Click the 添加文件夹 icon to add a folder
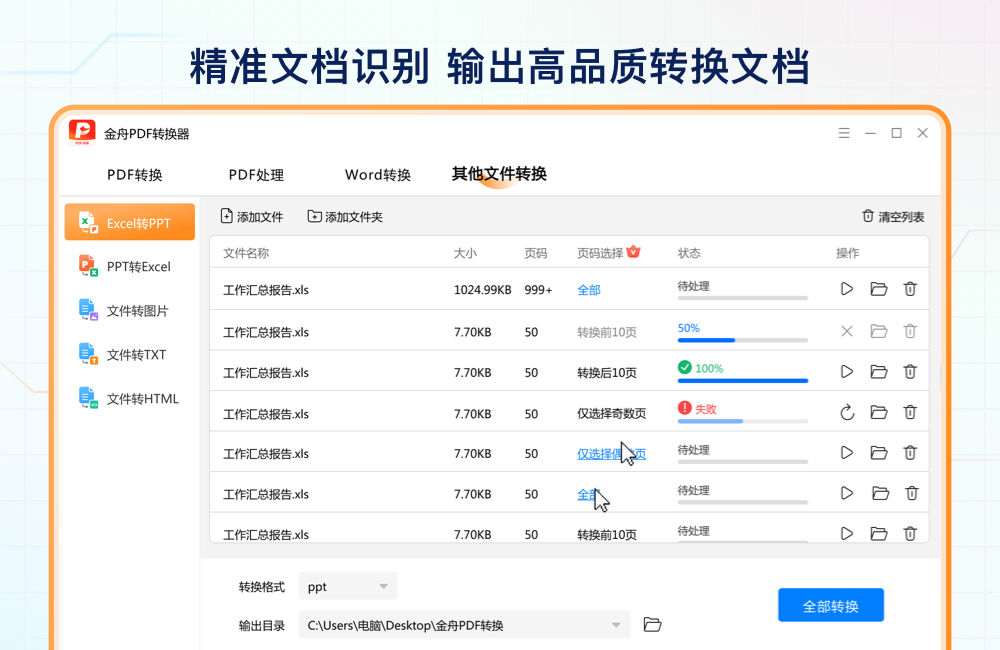This screenshot has width=1000, height=650. [313, 216]
